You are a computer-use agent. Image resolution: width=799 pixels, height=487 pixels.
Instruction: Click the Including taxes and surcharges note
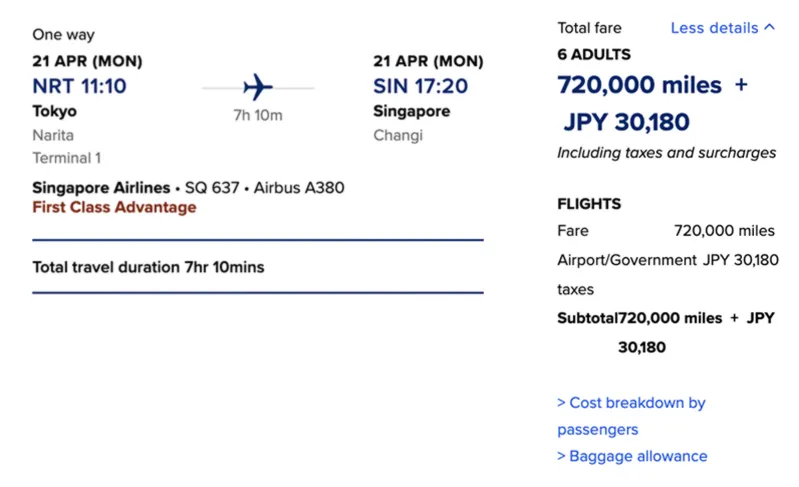pyautogui.click(x=666, y=153)
